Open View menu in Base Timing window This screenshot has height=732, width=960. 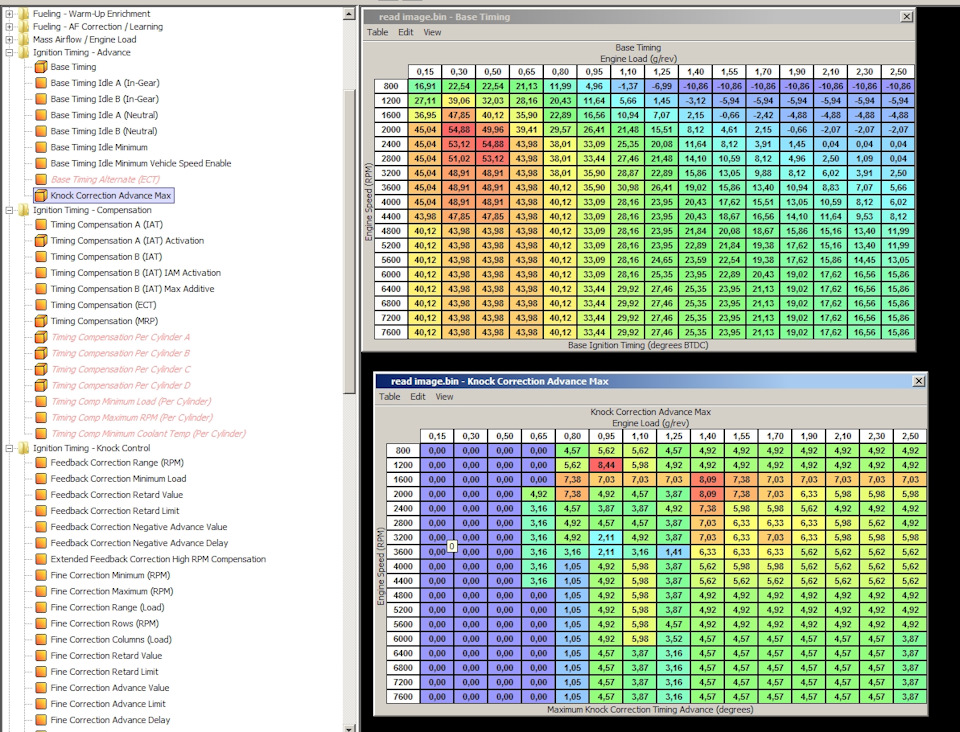(432, 32)
